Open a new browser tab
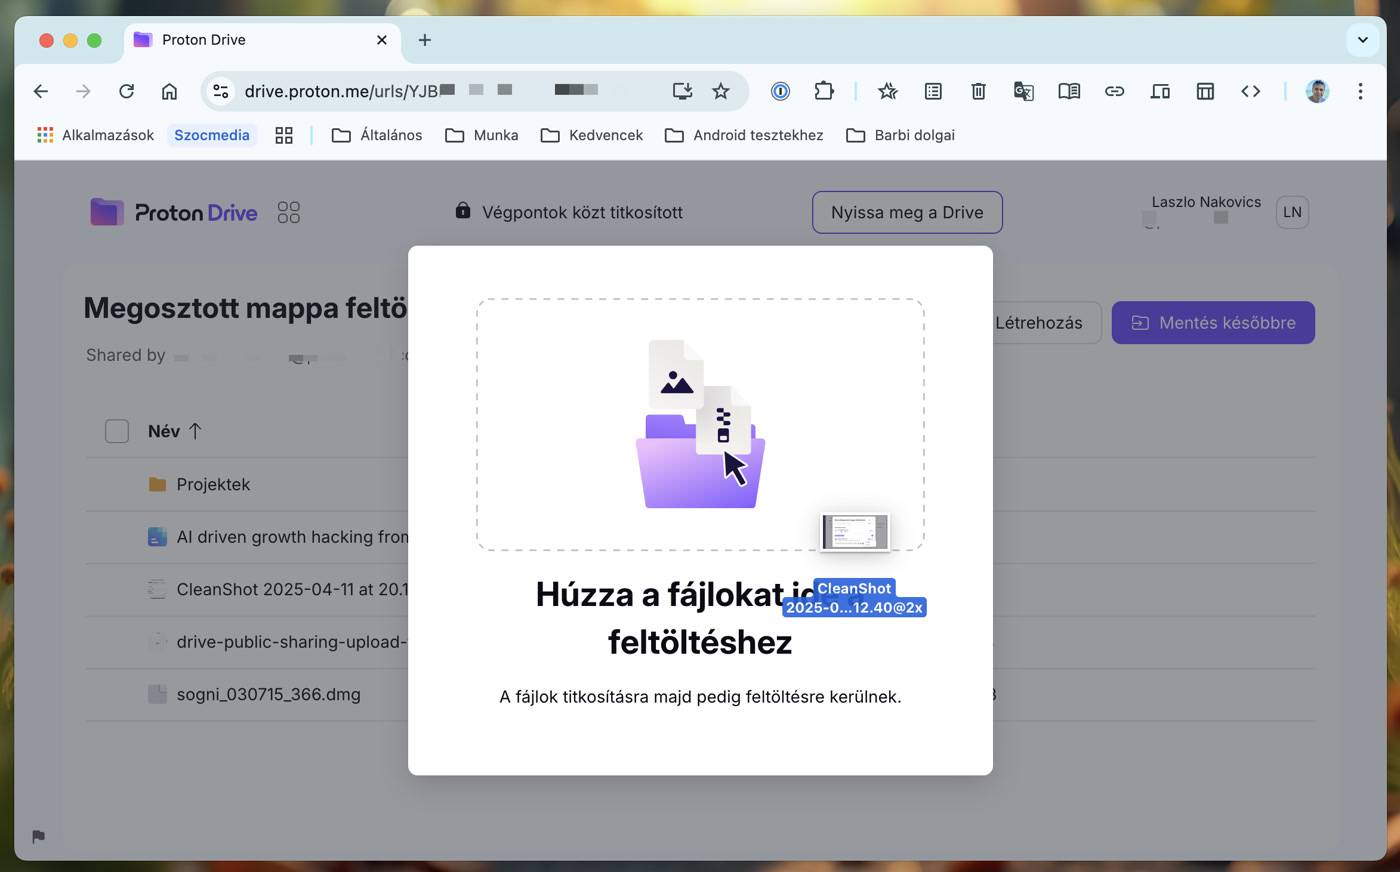The width and height of the screenshot is (1400, 872). pyautogui.click(x=425, y=40)
